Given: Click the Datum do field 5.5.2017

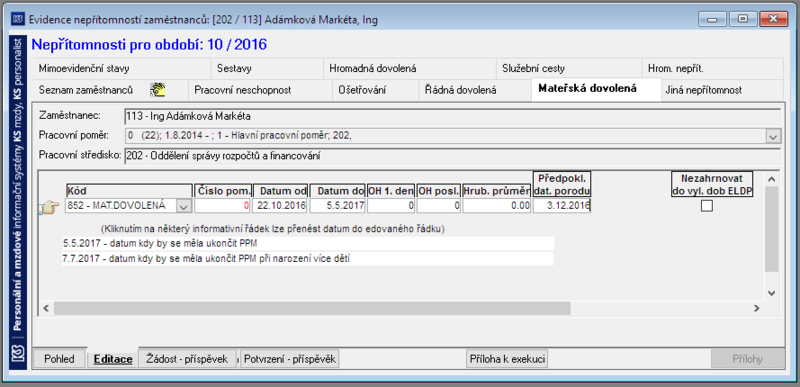Looking at the screenshot, I should [337, 206].
